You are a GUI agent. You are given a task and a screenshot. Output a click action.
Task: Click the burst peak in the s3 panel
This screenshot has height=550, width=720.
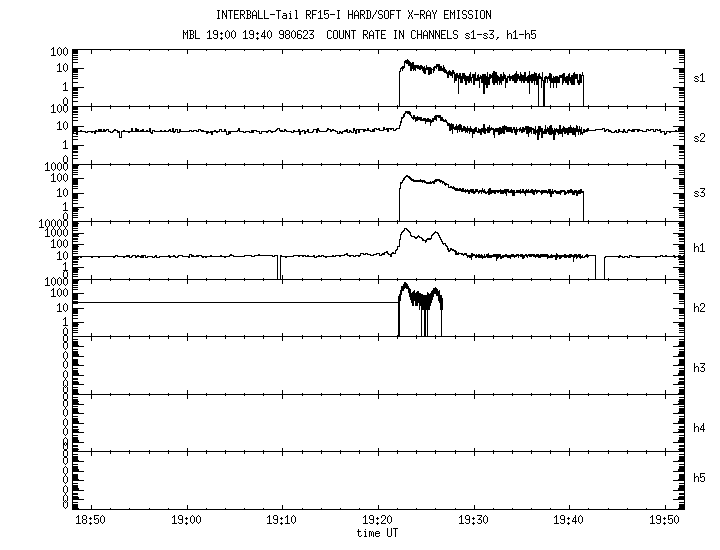(x=406, y=178)
